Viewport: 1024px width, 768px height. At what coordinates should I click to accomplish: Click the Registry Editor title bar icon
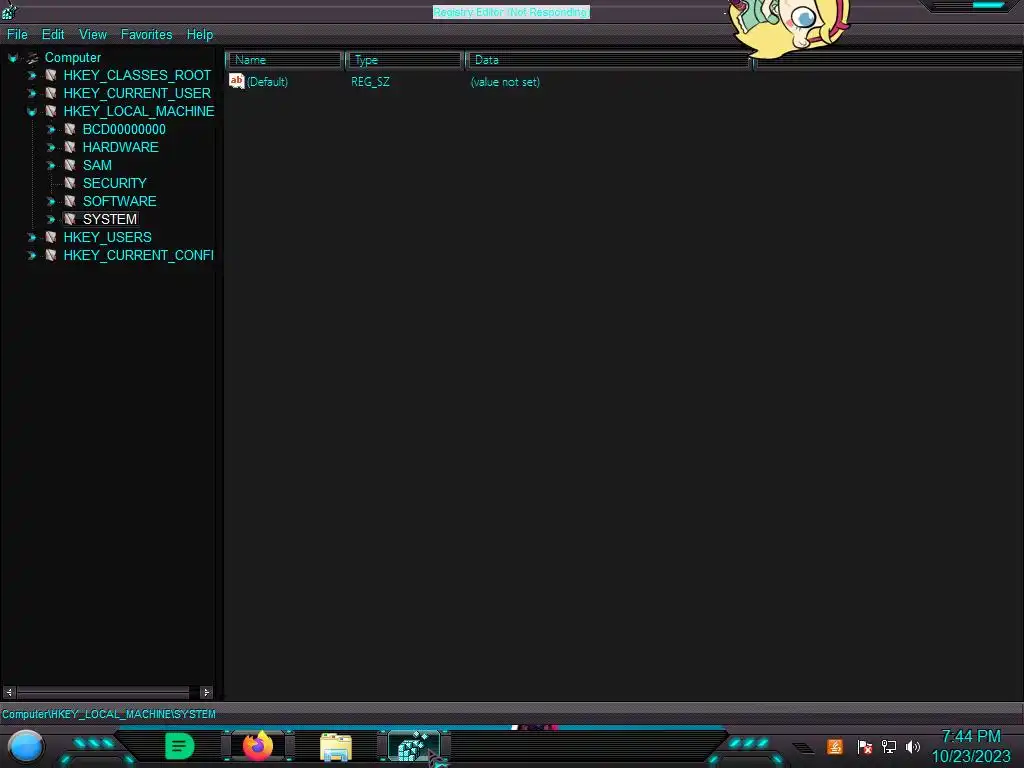tap(8, 10)
